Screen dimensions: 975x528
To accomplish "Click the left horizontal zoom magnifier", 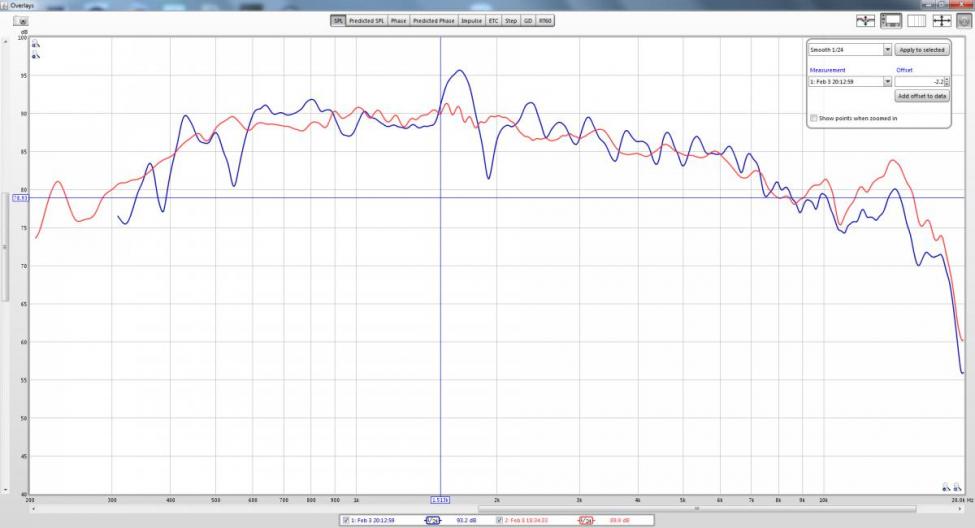I will pyautogui.click(x=946, y=487).
